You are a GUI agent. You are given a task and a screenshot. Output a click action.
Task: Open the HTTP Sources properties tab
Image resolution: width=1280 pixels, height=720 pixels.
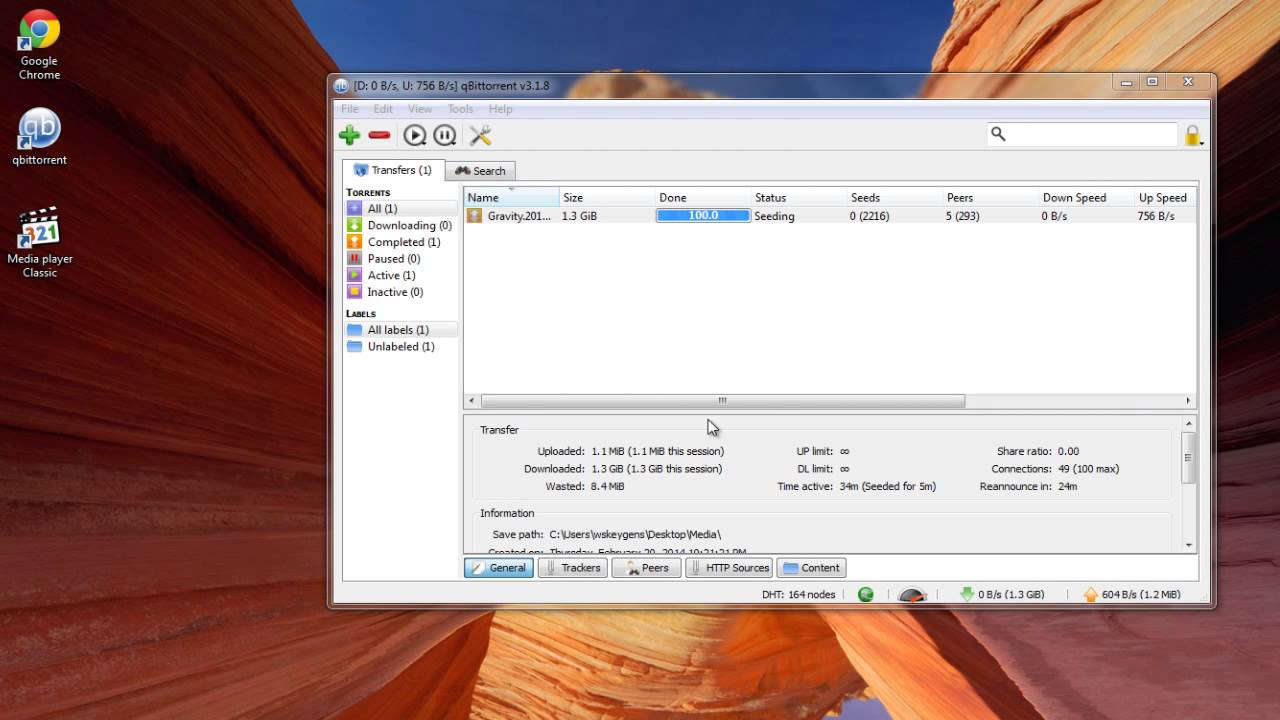pos(728,568)
